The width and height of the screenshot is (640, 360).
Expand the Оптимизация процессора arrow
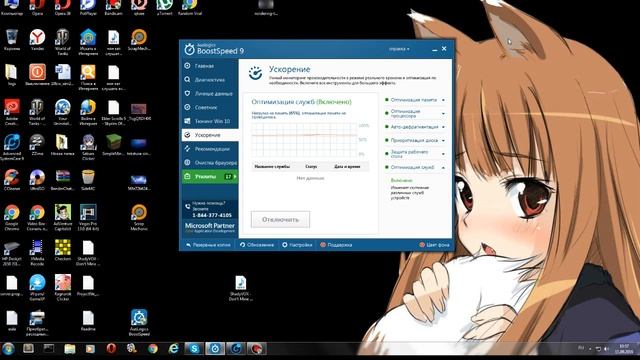tap(443, 113)
